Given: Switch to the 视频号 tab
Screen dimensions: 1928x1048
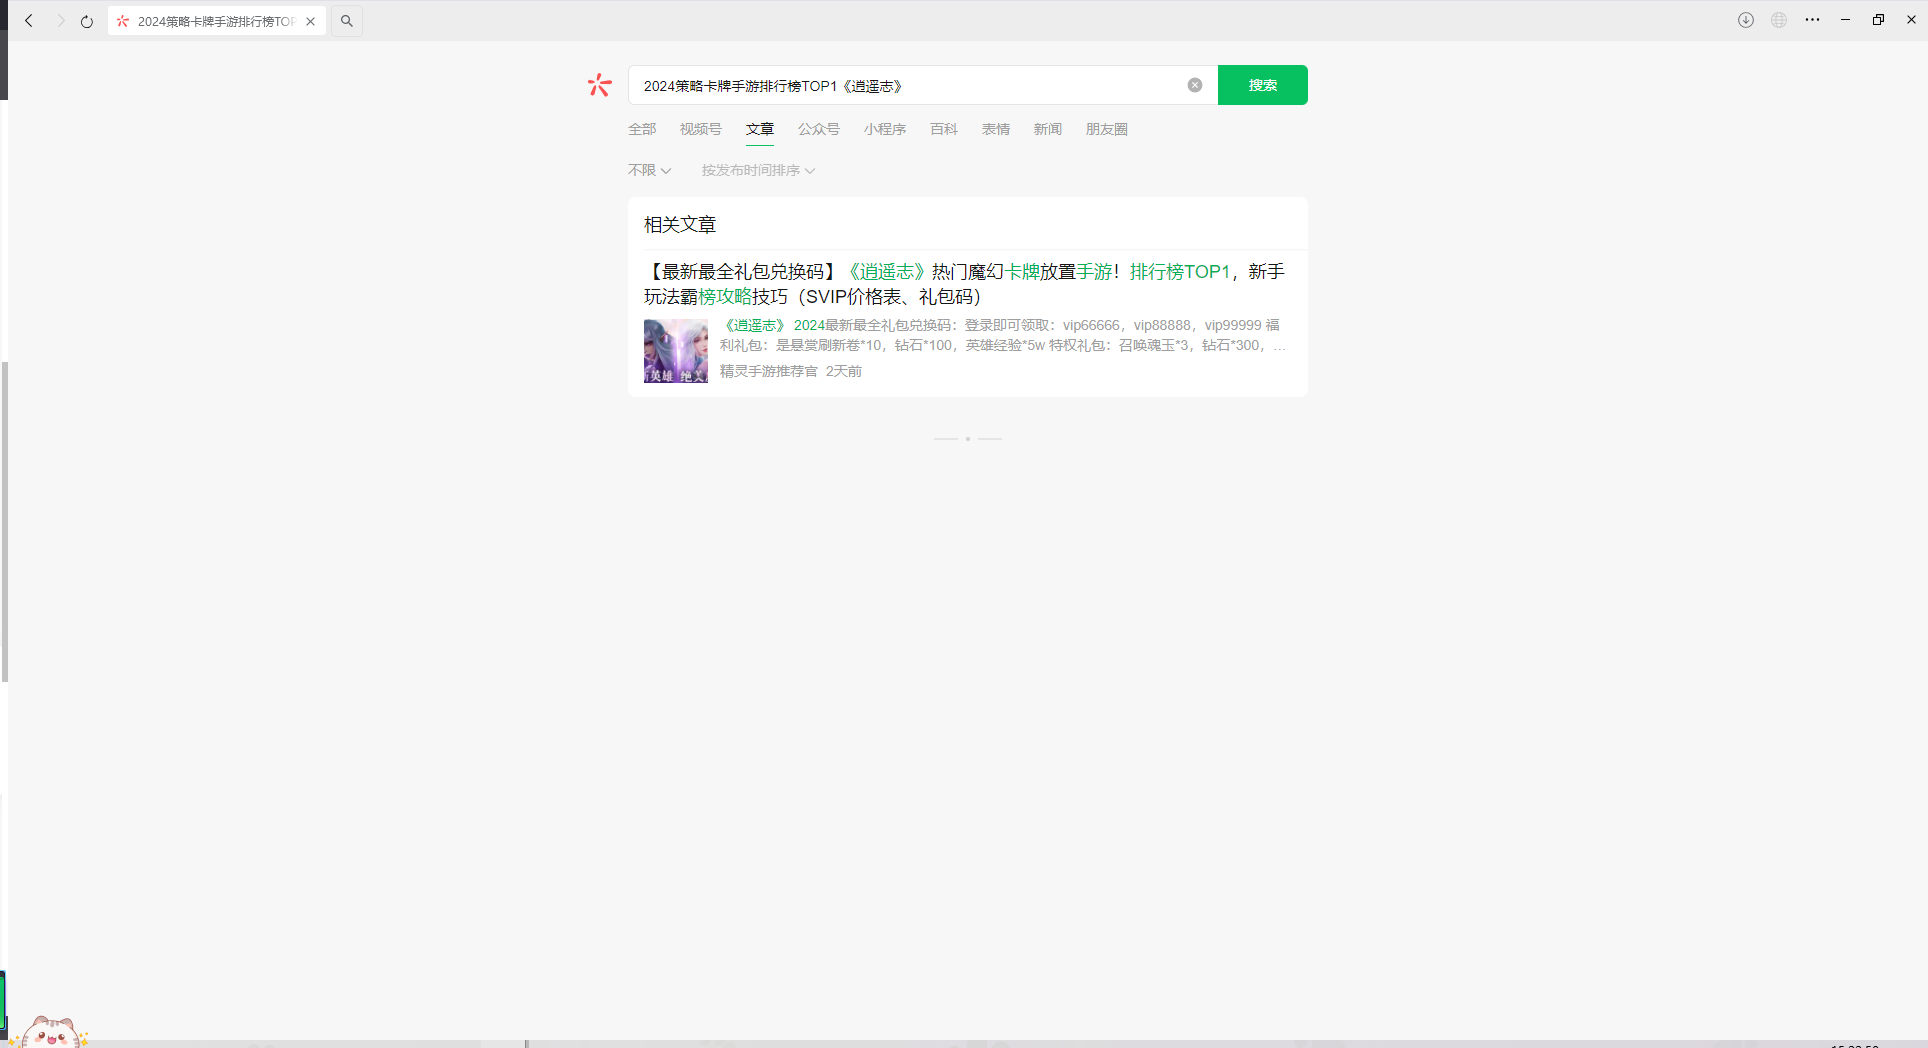Looking at the screenshot, I should (x=701, y=129).
